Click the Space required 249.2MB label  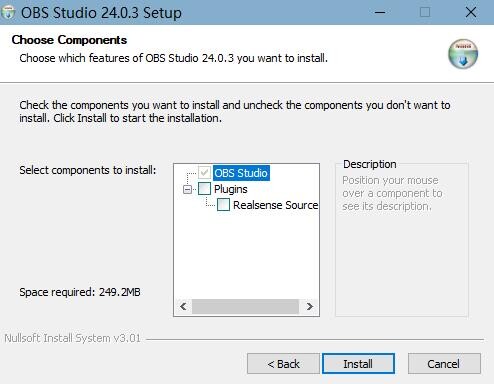(x=80, y=292)
